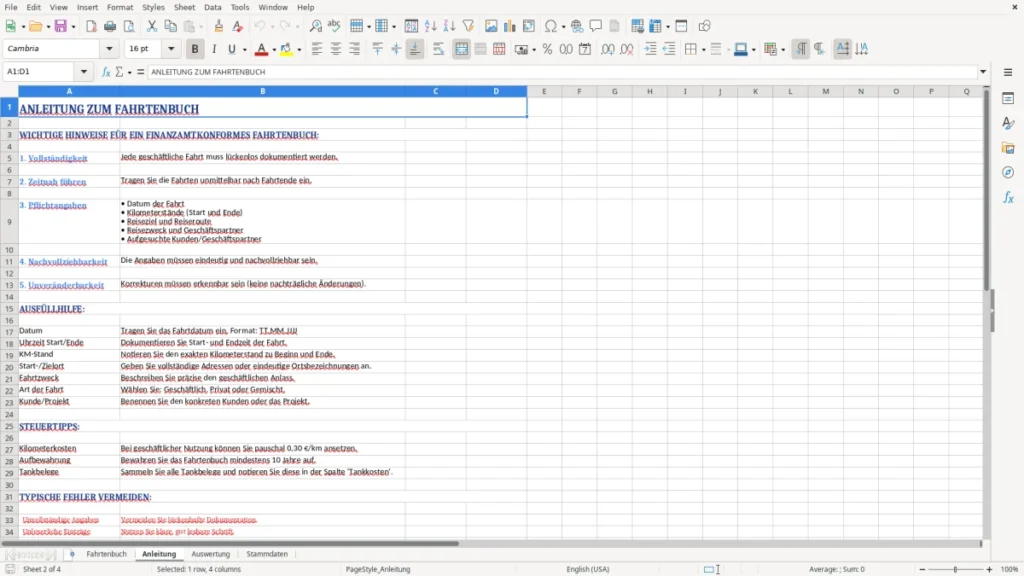Toggle Align Bottom button
Image resolution: width=1024 pixels, height=576 pixels.
[x=415, y=49]
